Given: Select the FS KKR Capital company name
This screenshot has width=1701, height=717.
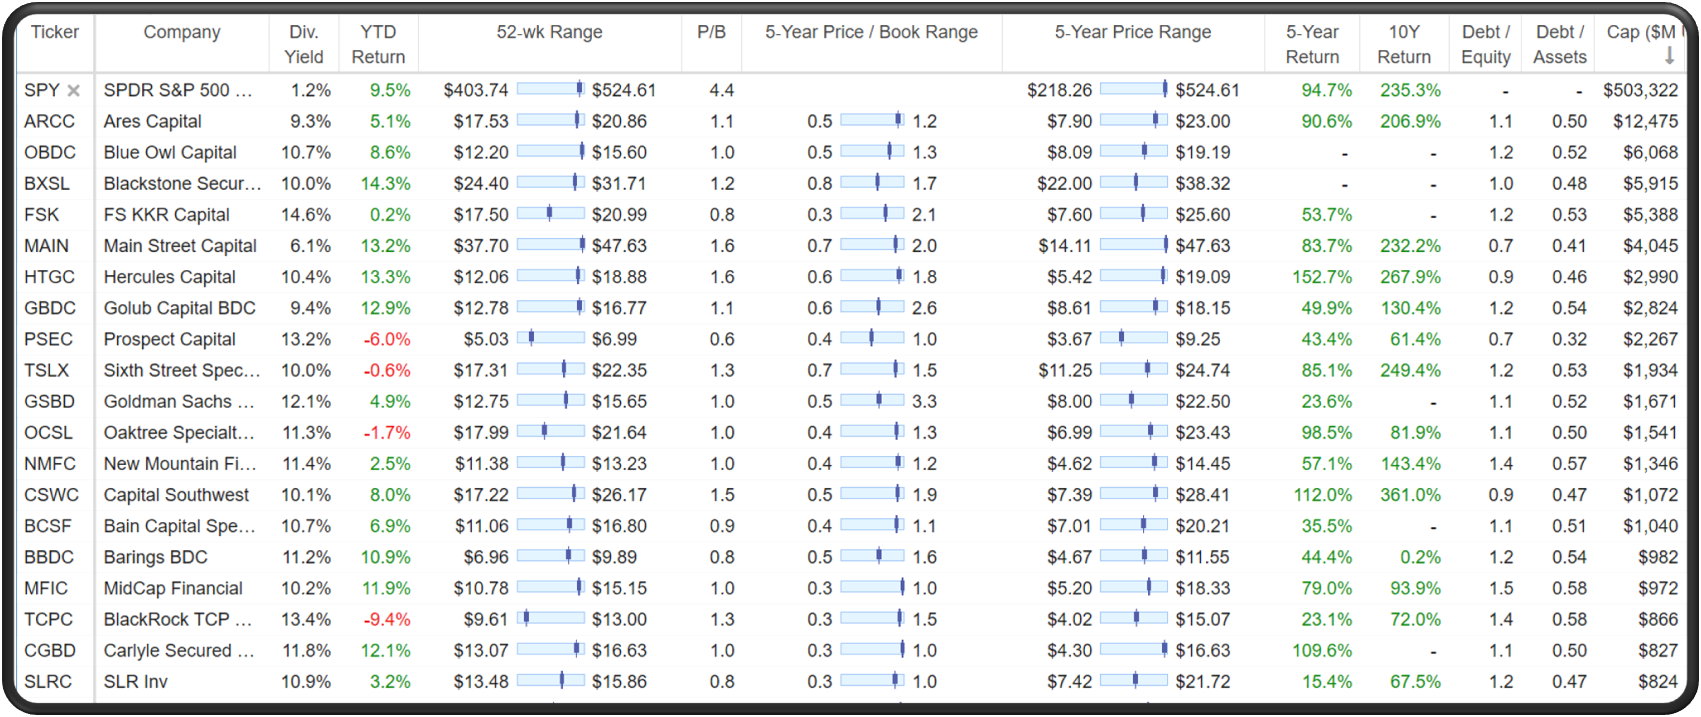Looking at the screenshot, I should click(167, 214).
